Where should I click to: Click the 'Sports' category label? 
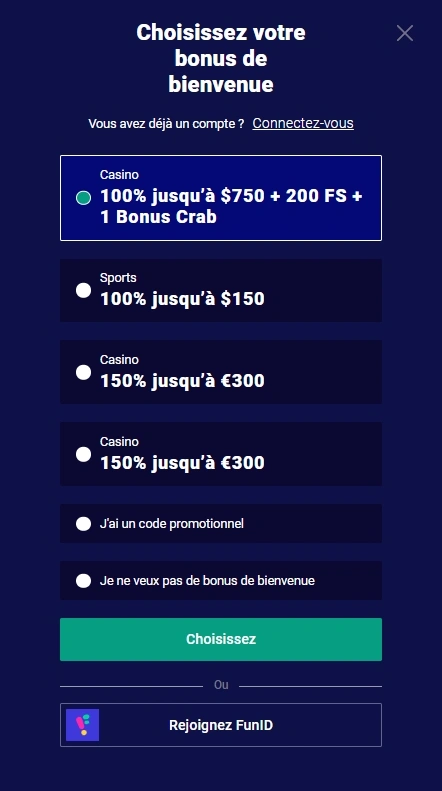pyautogui.click(x=118, y=278)
